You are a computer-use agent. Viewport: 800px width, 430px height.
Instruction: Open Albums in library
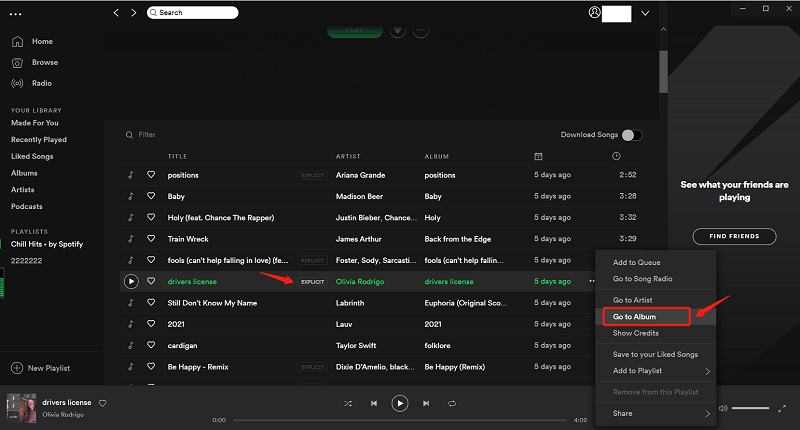(24, 173)
